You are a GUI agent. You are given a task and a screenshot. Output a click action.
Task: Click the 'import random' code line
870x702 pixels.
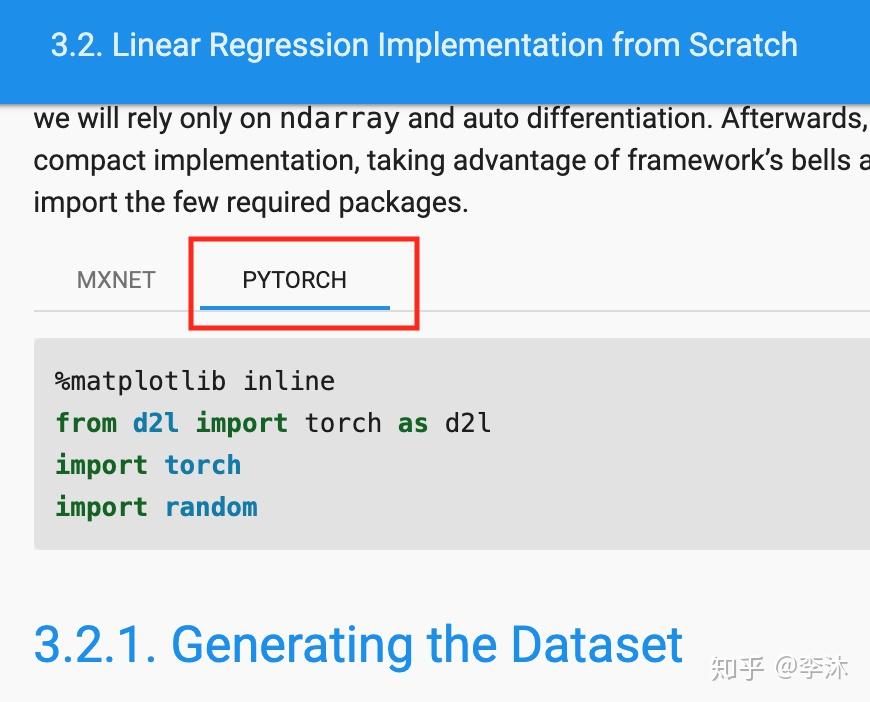156,507
